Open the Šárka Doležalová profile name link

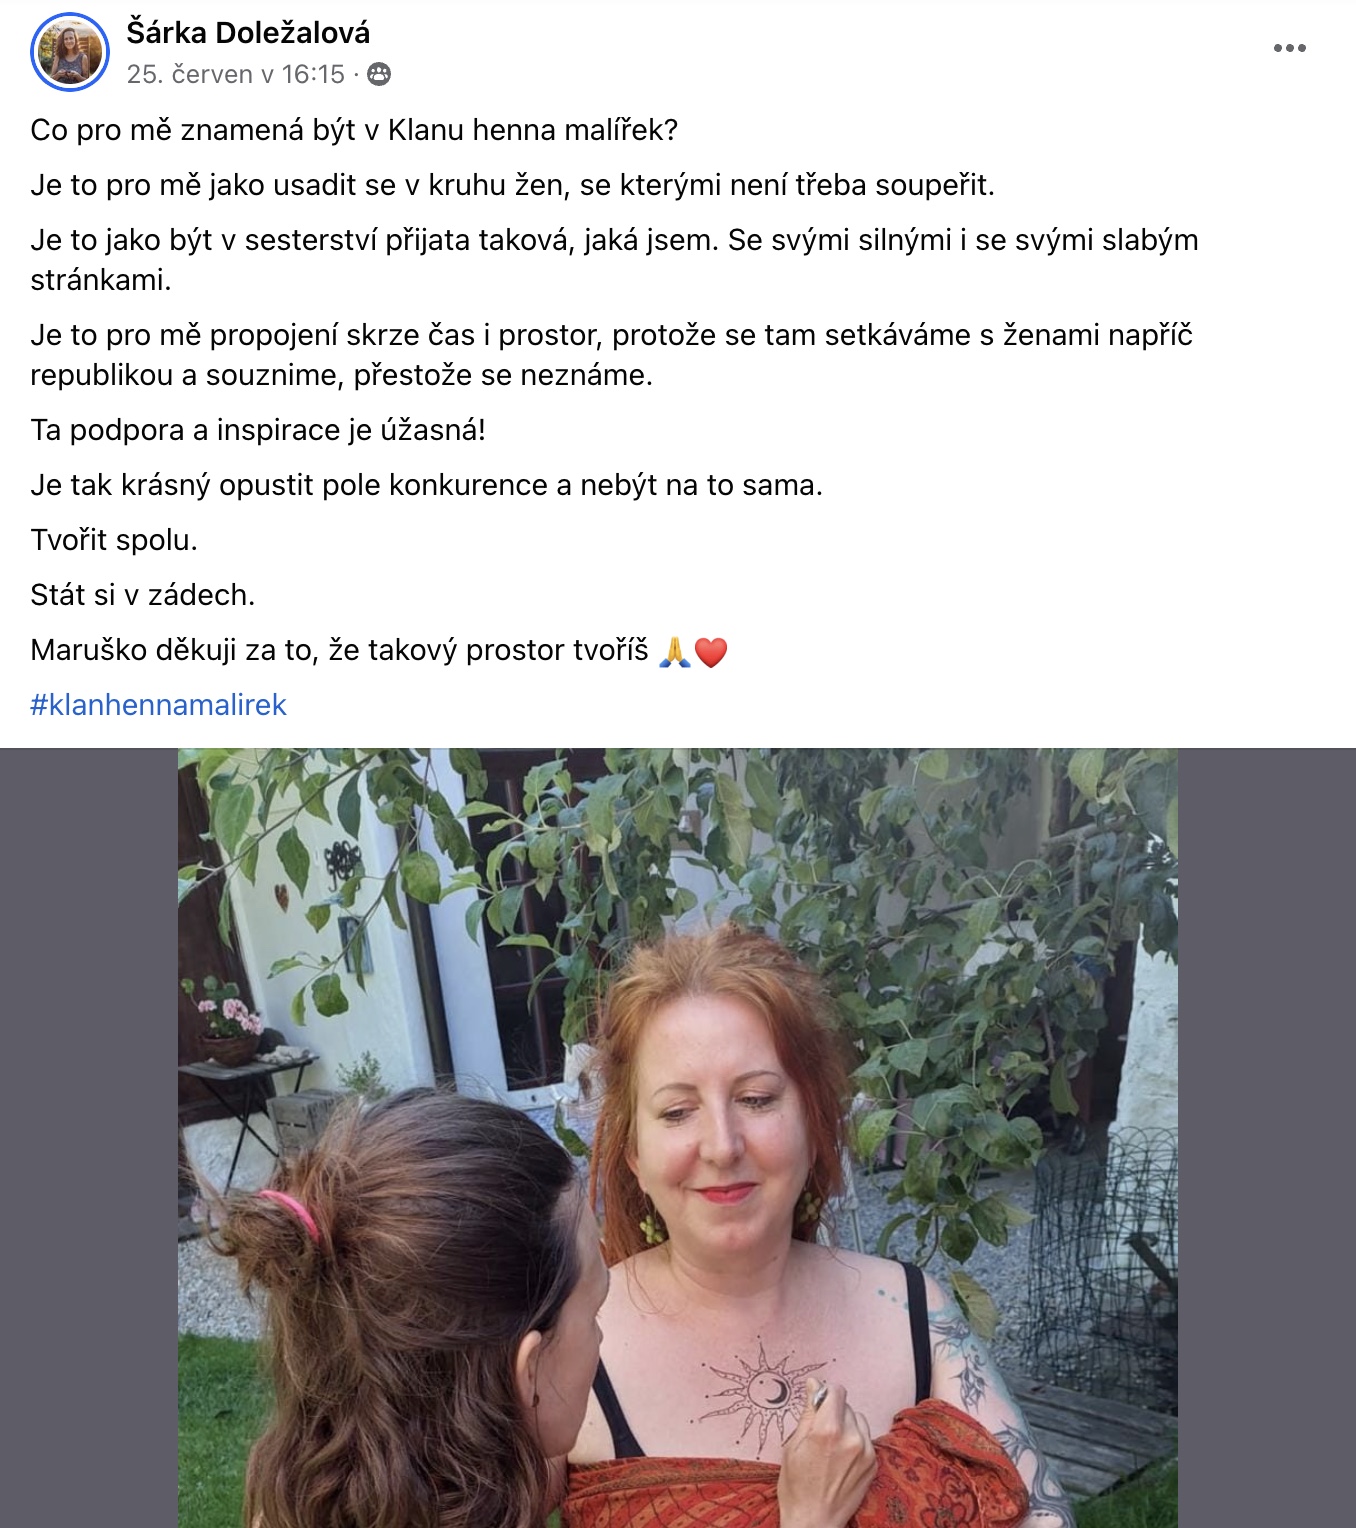(x=248, y=32)
